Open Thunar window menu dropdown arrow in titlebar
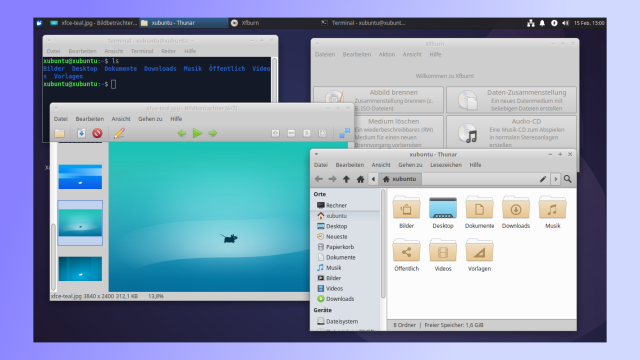This screenshot has height=360, width=640. 316,154
